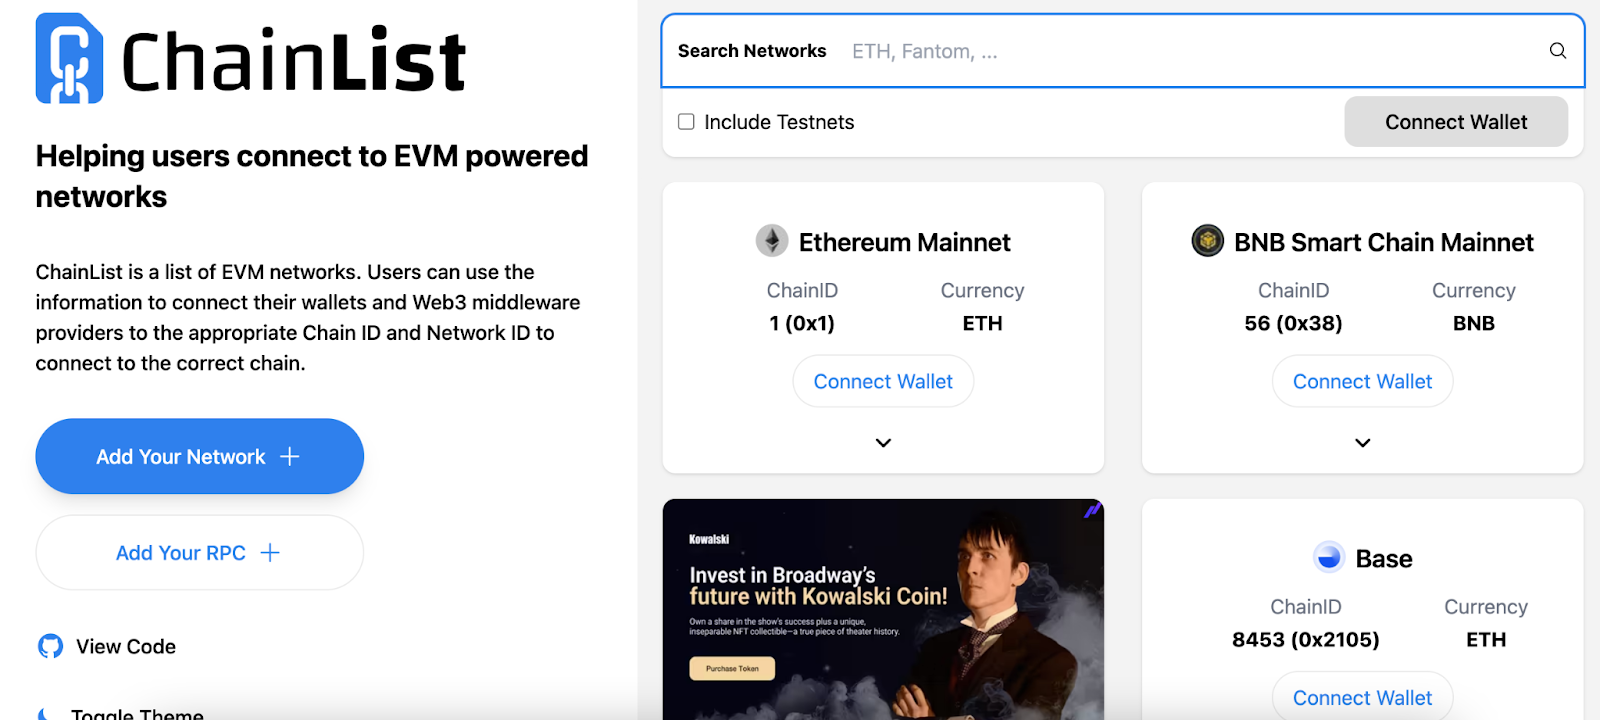
Task: Click the search magnifier icon
Action: [x=1557, y=51]
